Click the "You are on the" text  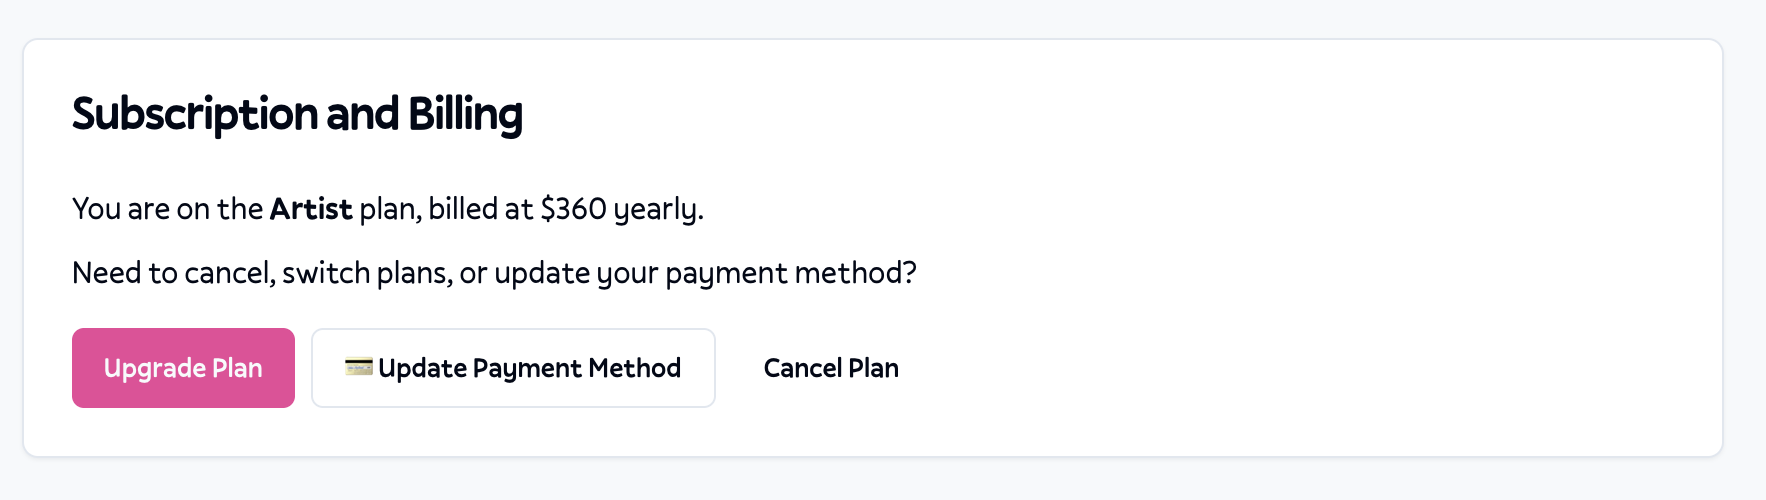point(167,209)
